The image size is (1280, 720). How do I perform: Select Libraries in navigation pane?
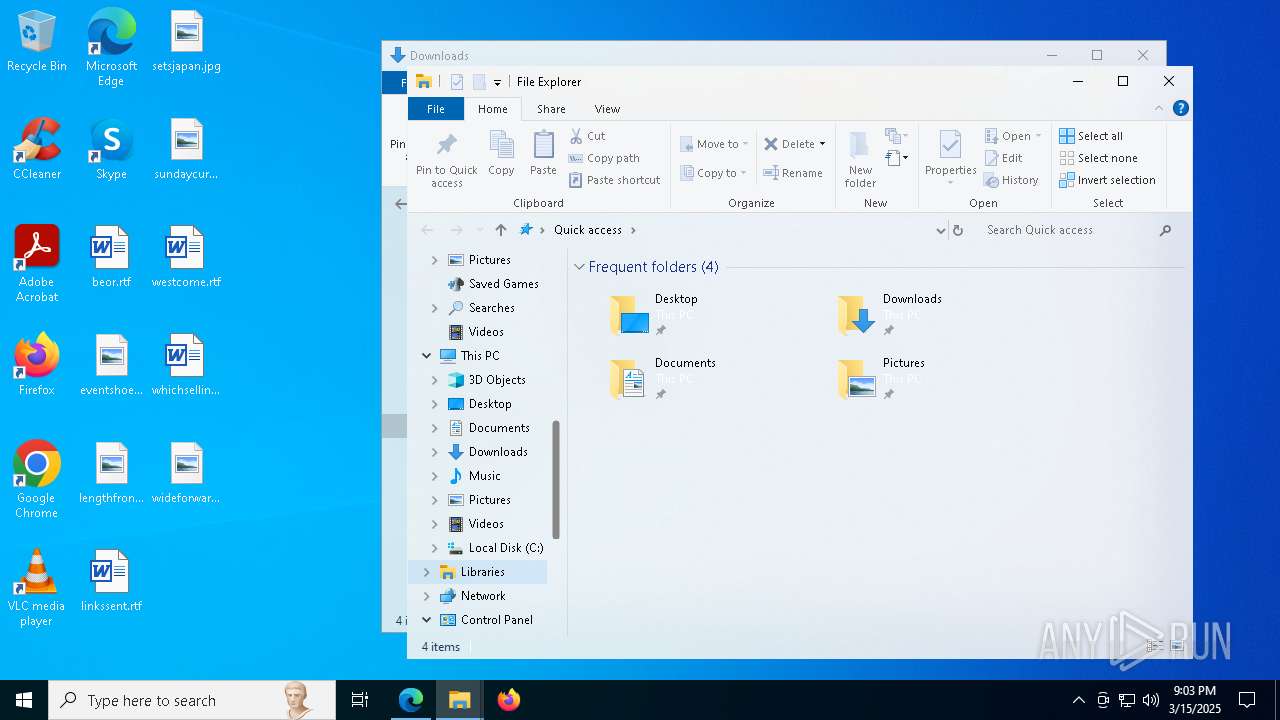pyautogui.click(x=482, y=572)
